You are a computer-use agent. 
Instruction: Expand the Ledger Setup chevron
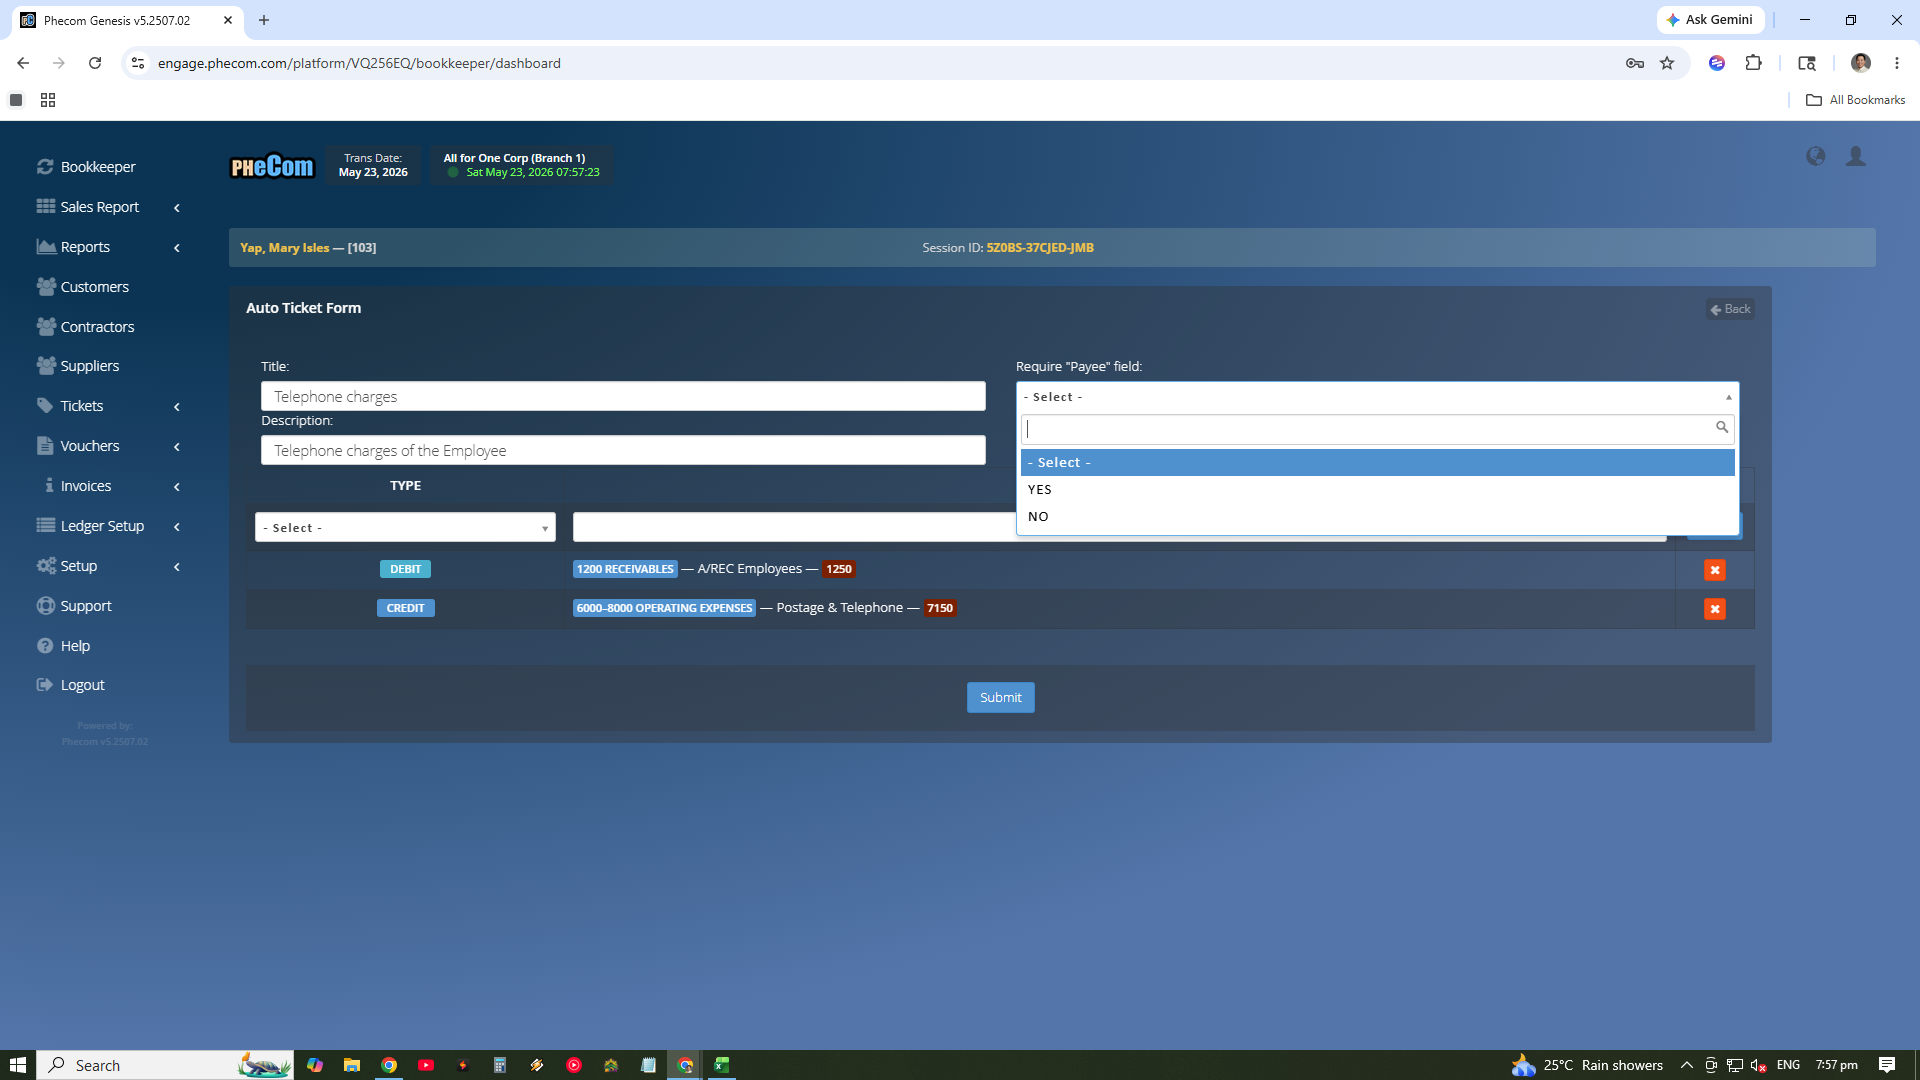(x=177, y=526)
